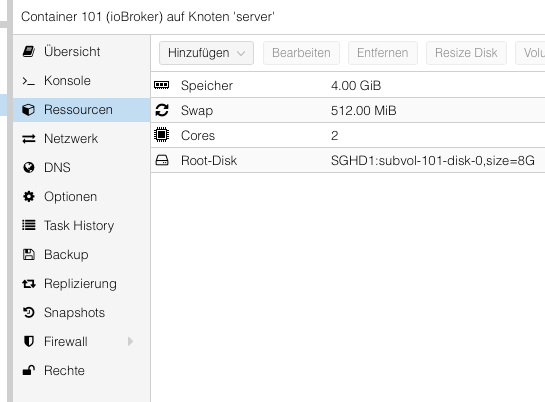
Task: Select the Cores row label
Action: [x=198, y=136]
